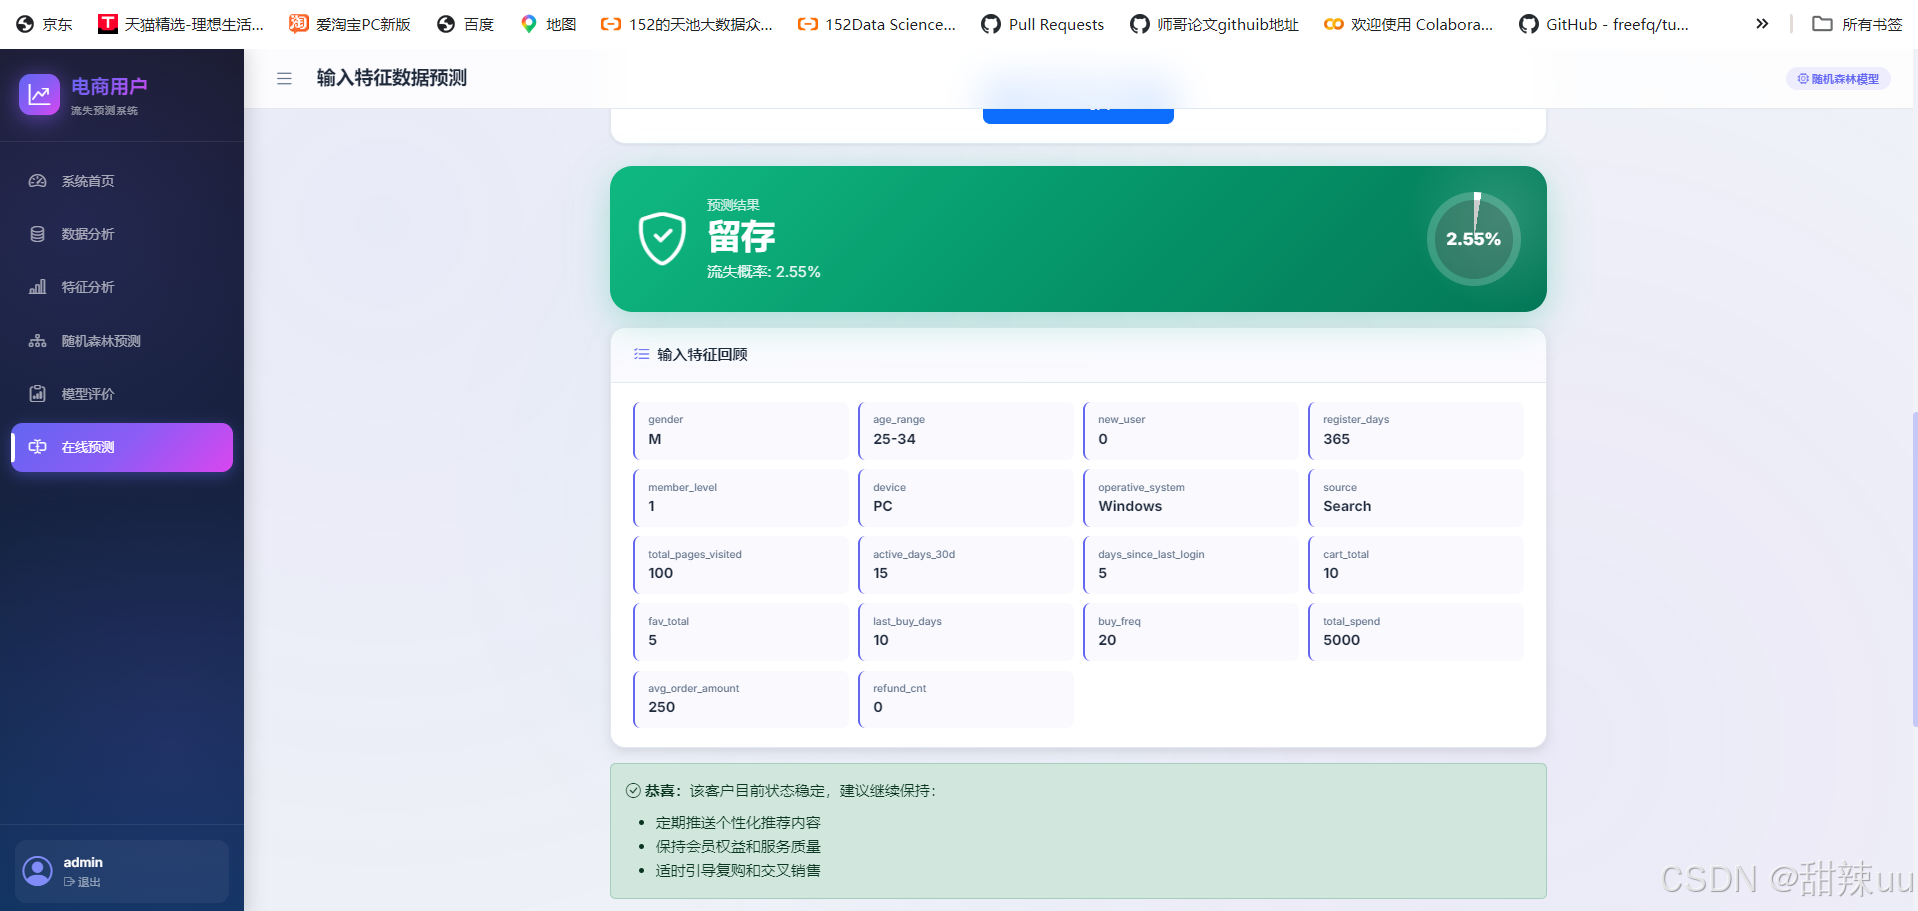This screenshot has width=1918, height=911.
Task: Click the device PC feature card
Action: point(965,498)
